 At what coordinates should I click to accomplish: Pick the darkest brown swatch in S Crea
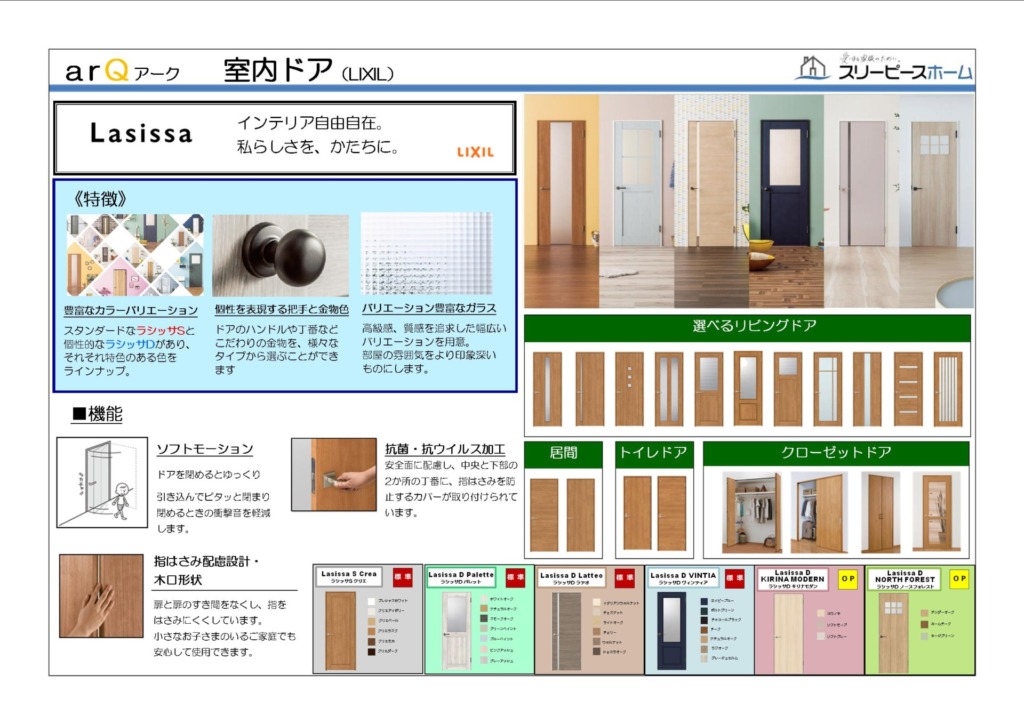pyautogui.click(x=372, y=651)
